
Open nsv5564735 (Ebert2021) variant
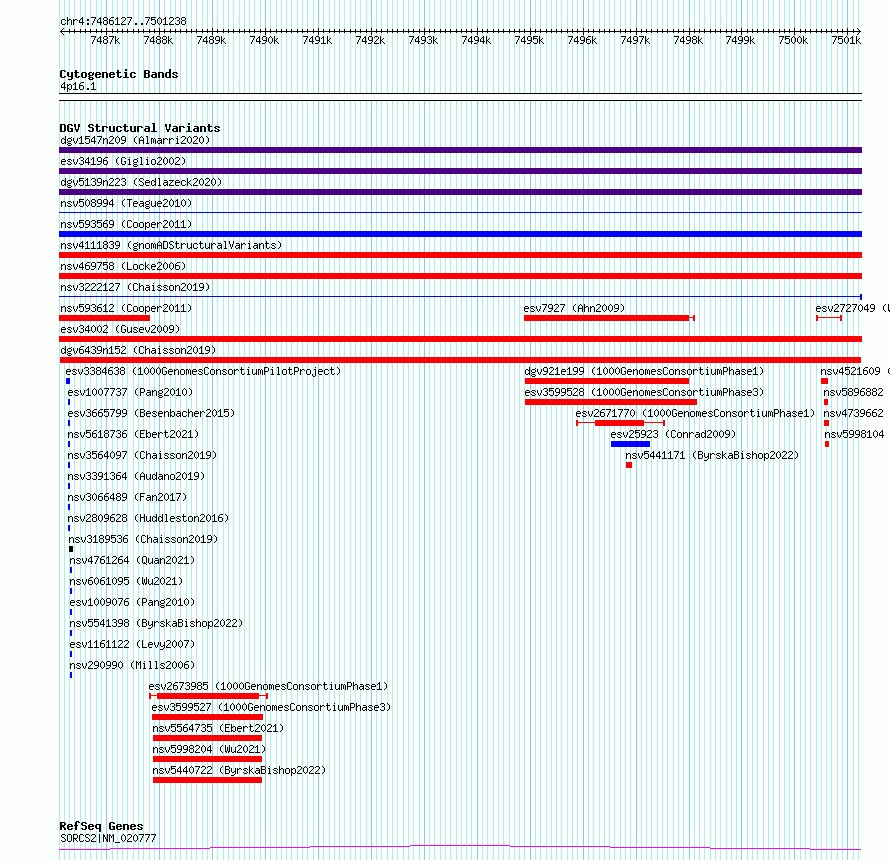(x=218, y=728)
